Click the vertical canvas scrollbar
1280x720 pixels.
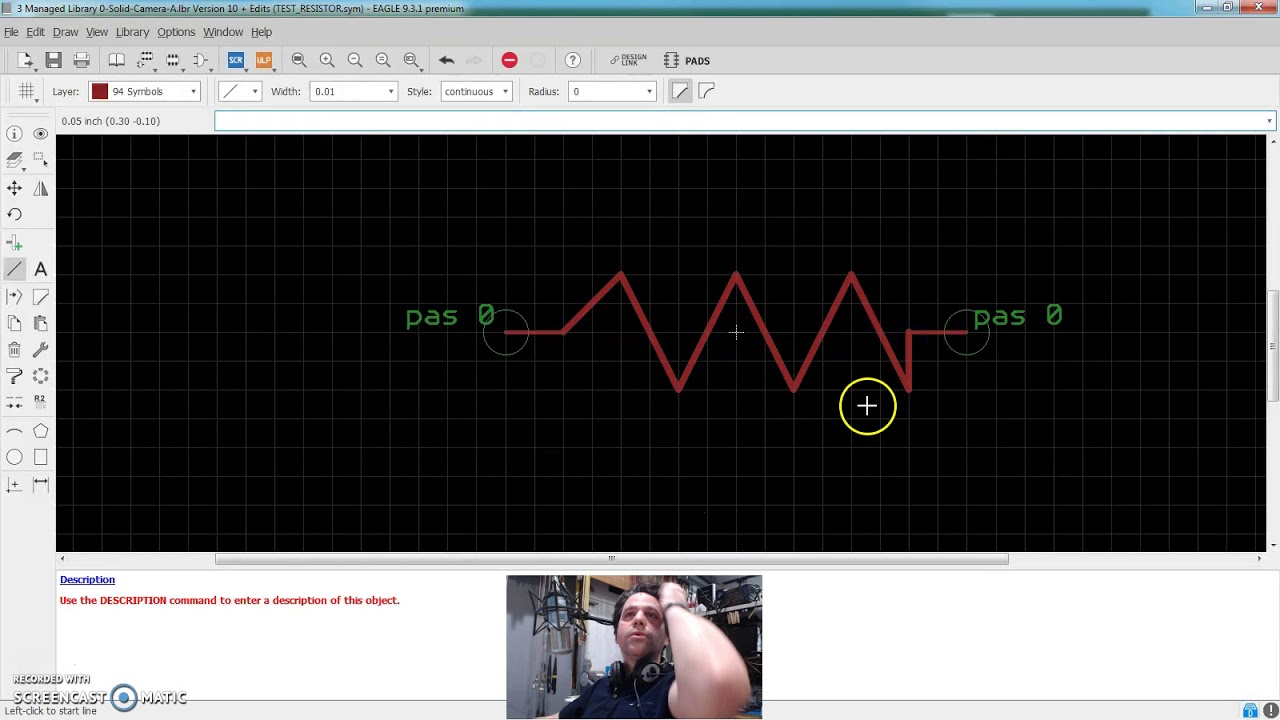1273,345
